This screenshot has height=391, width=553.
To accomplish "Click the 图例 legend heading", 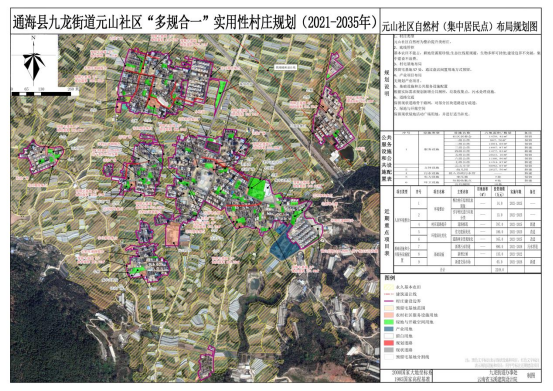I will pyautogui.click(x=389, y=278).
